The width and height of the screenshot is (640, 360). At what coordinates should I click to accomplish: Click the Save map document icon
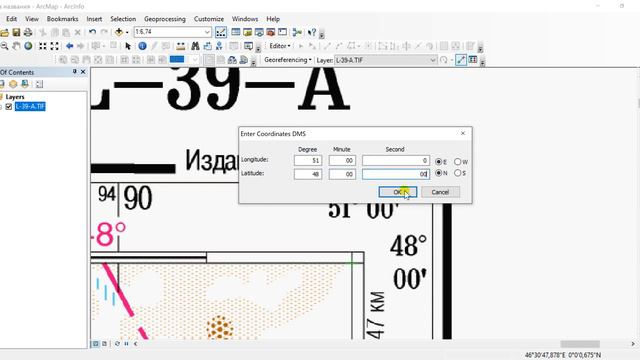[x=16, y=32]
